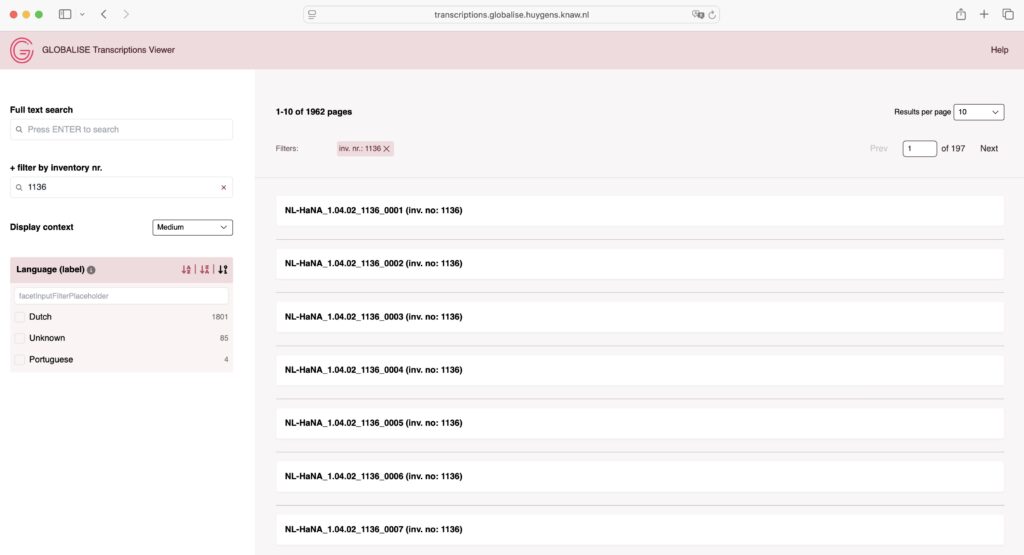This screenshot has height=555, width=1024.
Task: Click the Prev pagination button
Action: tap(878, 148)
